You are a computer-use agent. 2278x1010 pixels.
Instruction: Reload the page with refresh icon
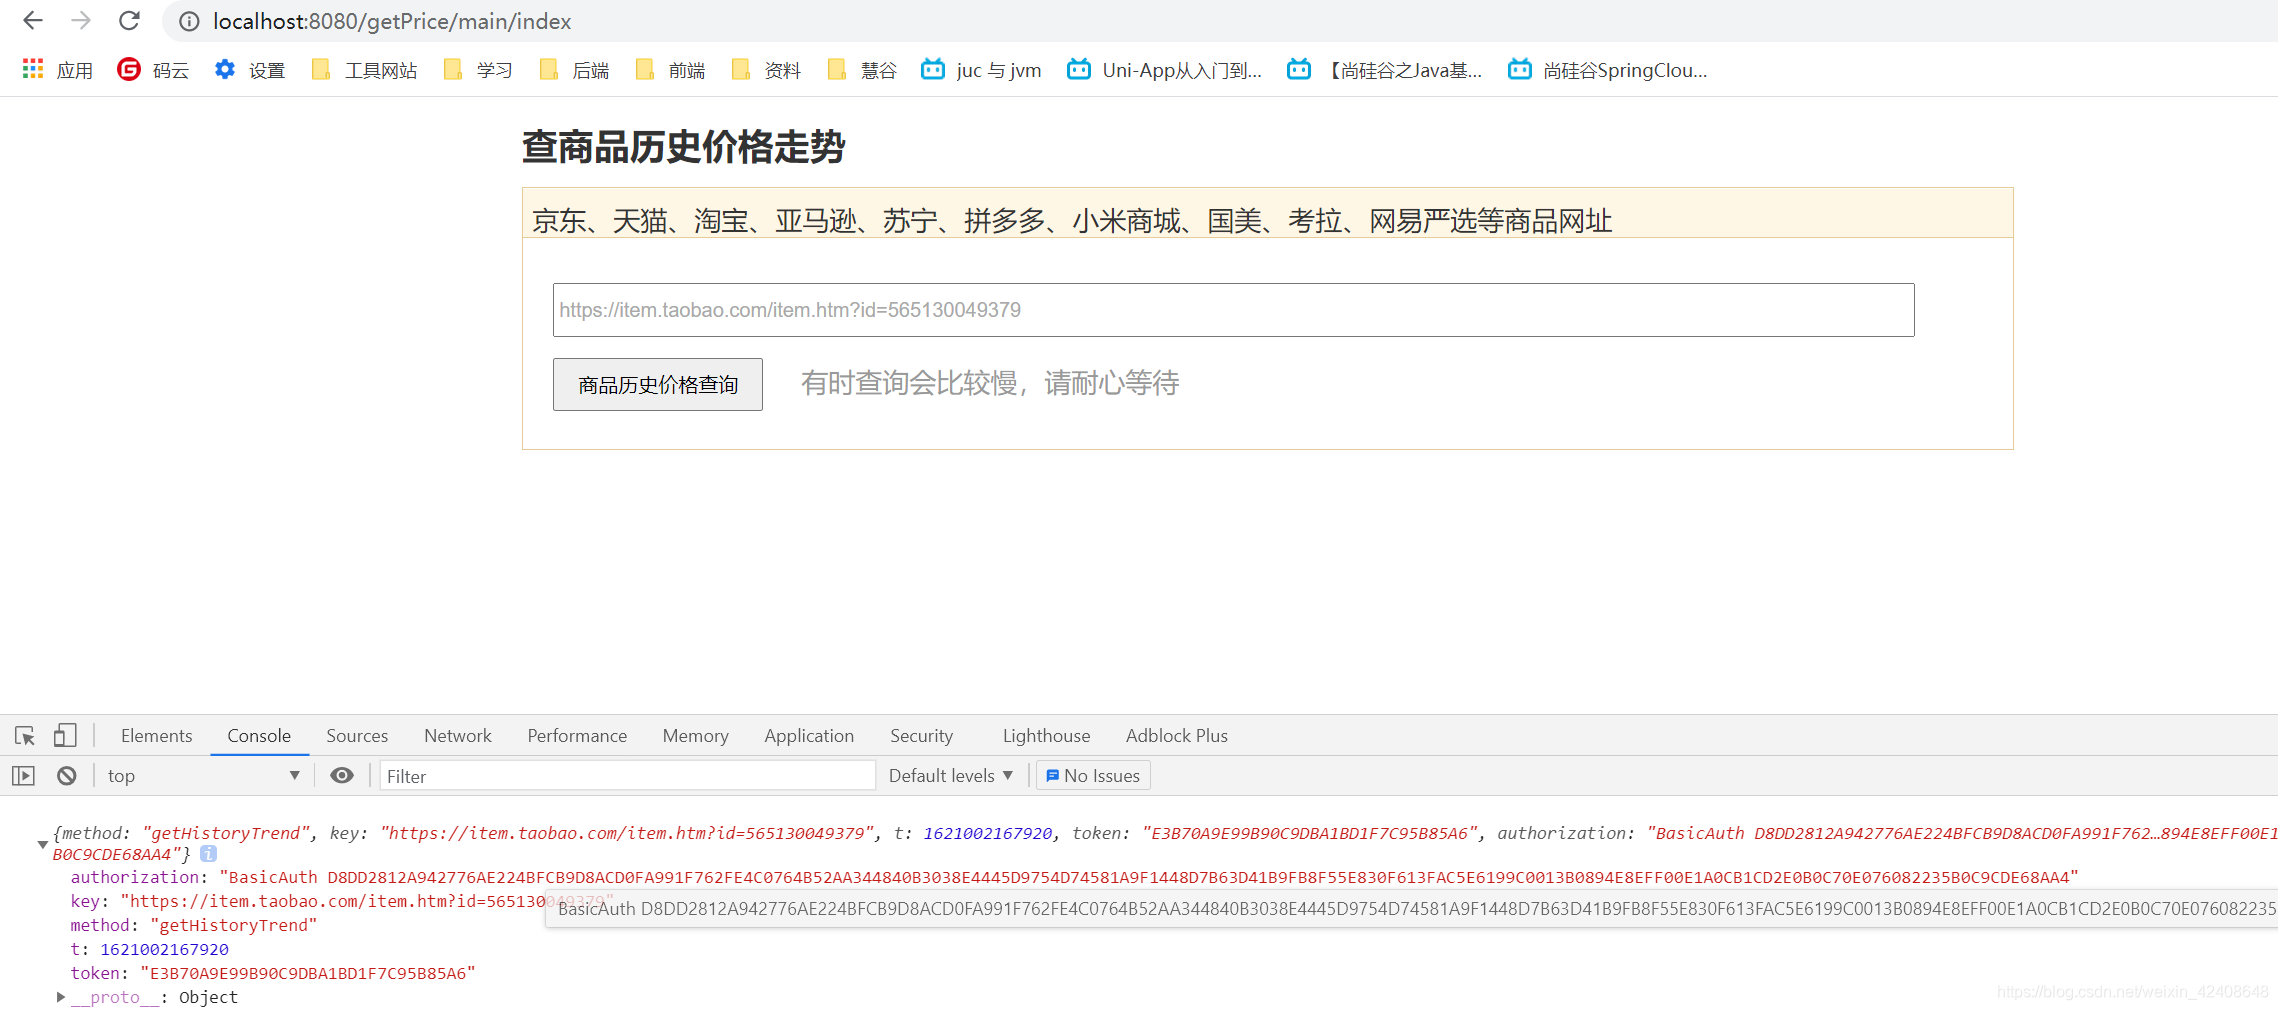tap(129, 21)
